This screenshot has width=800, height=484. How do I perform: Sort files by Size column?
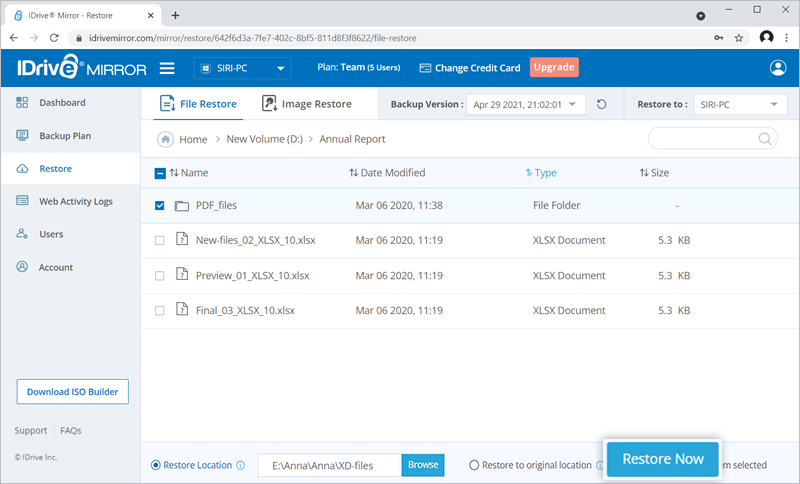pos(654,173)
